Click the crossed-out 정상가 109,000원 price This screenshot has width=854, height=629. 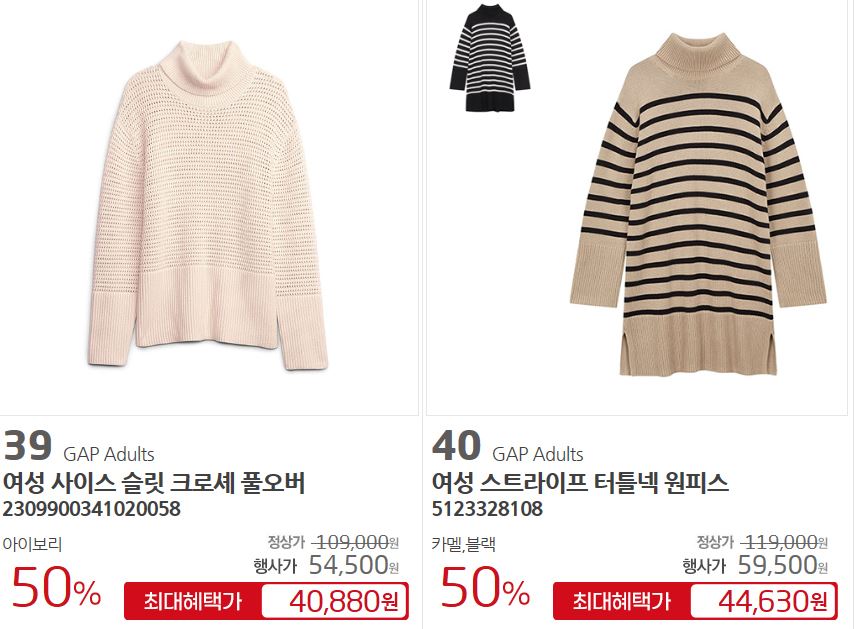point(333,542)
